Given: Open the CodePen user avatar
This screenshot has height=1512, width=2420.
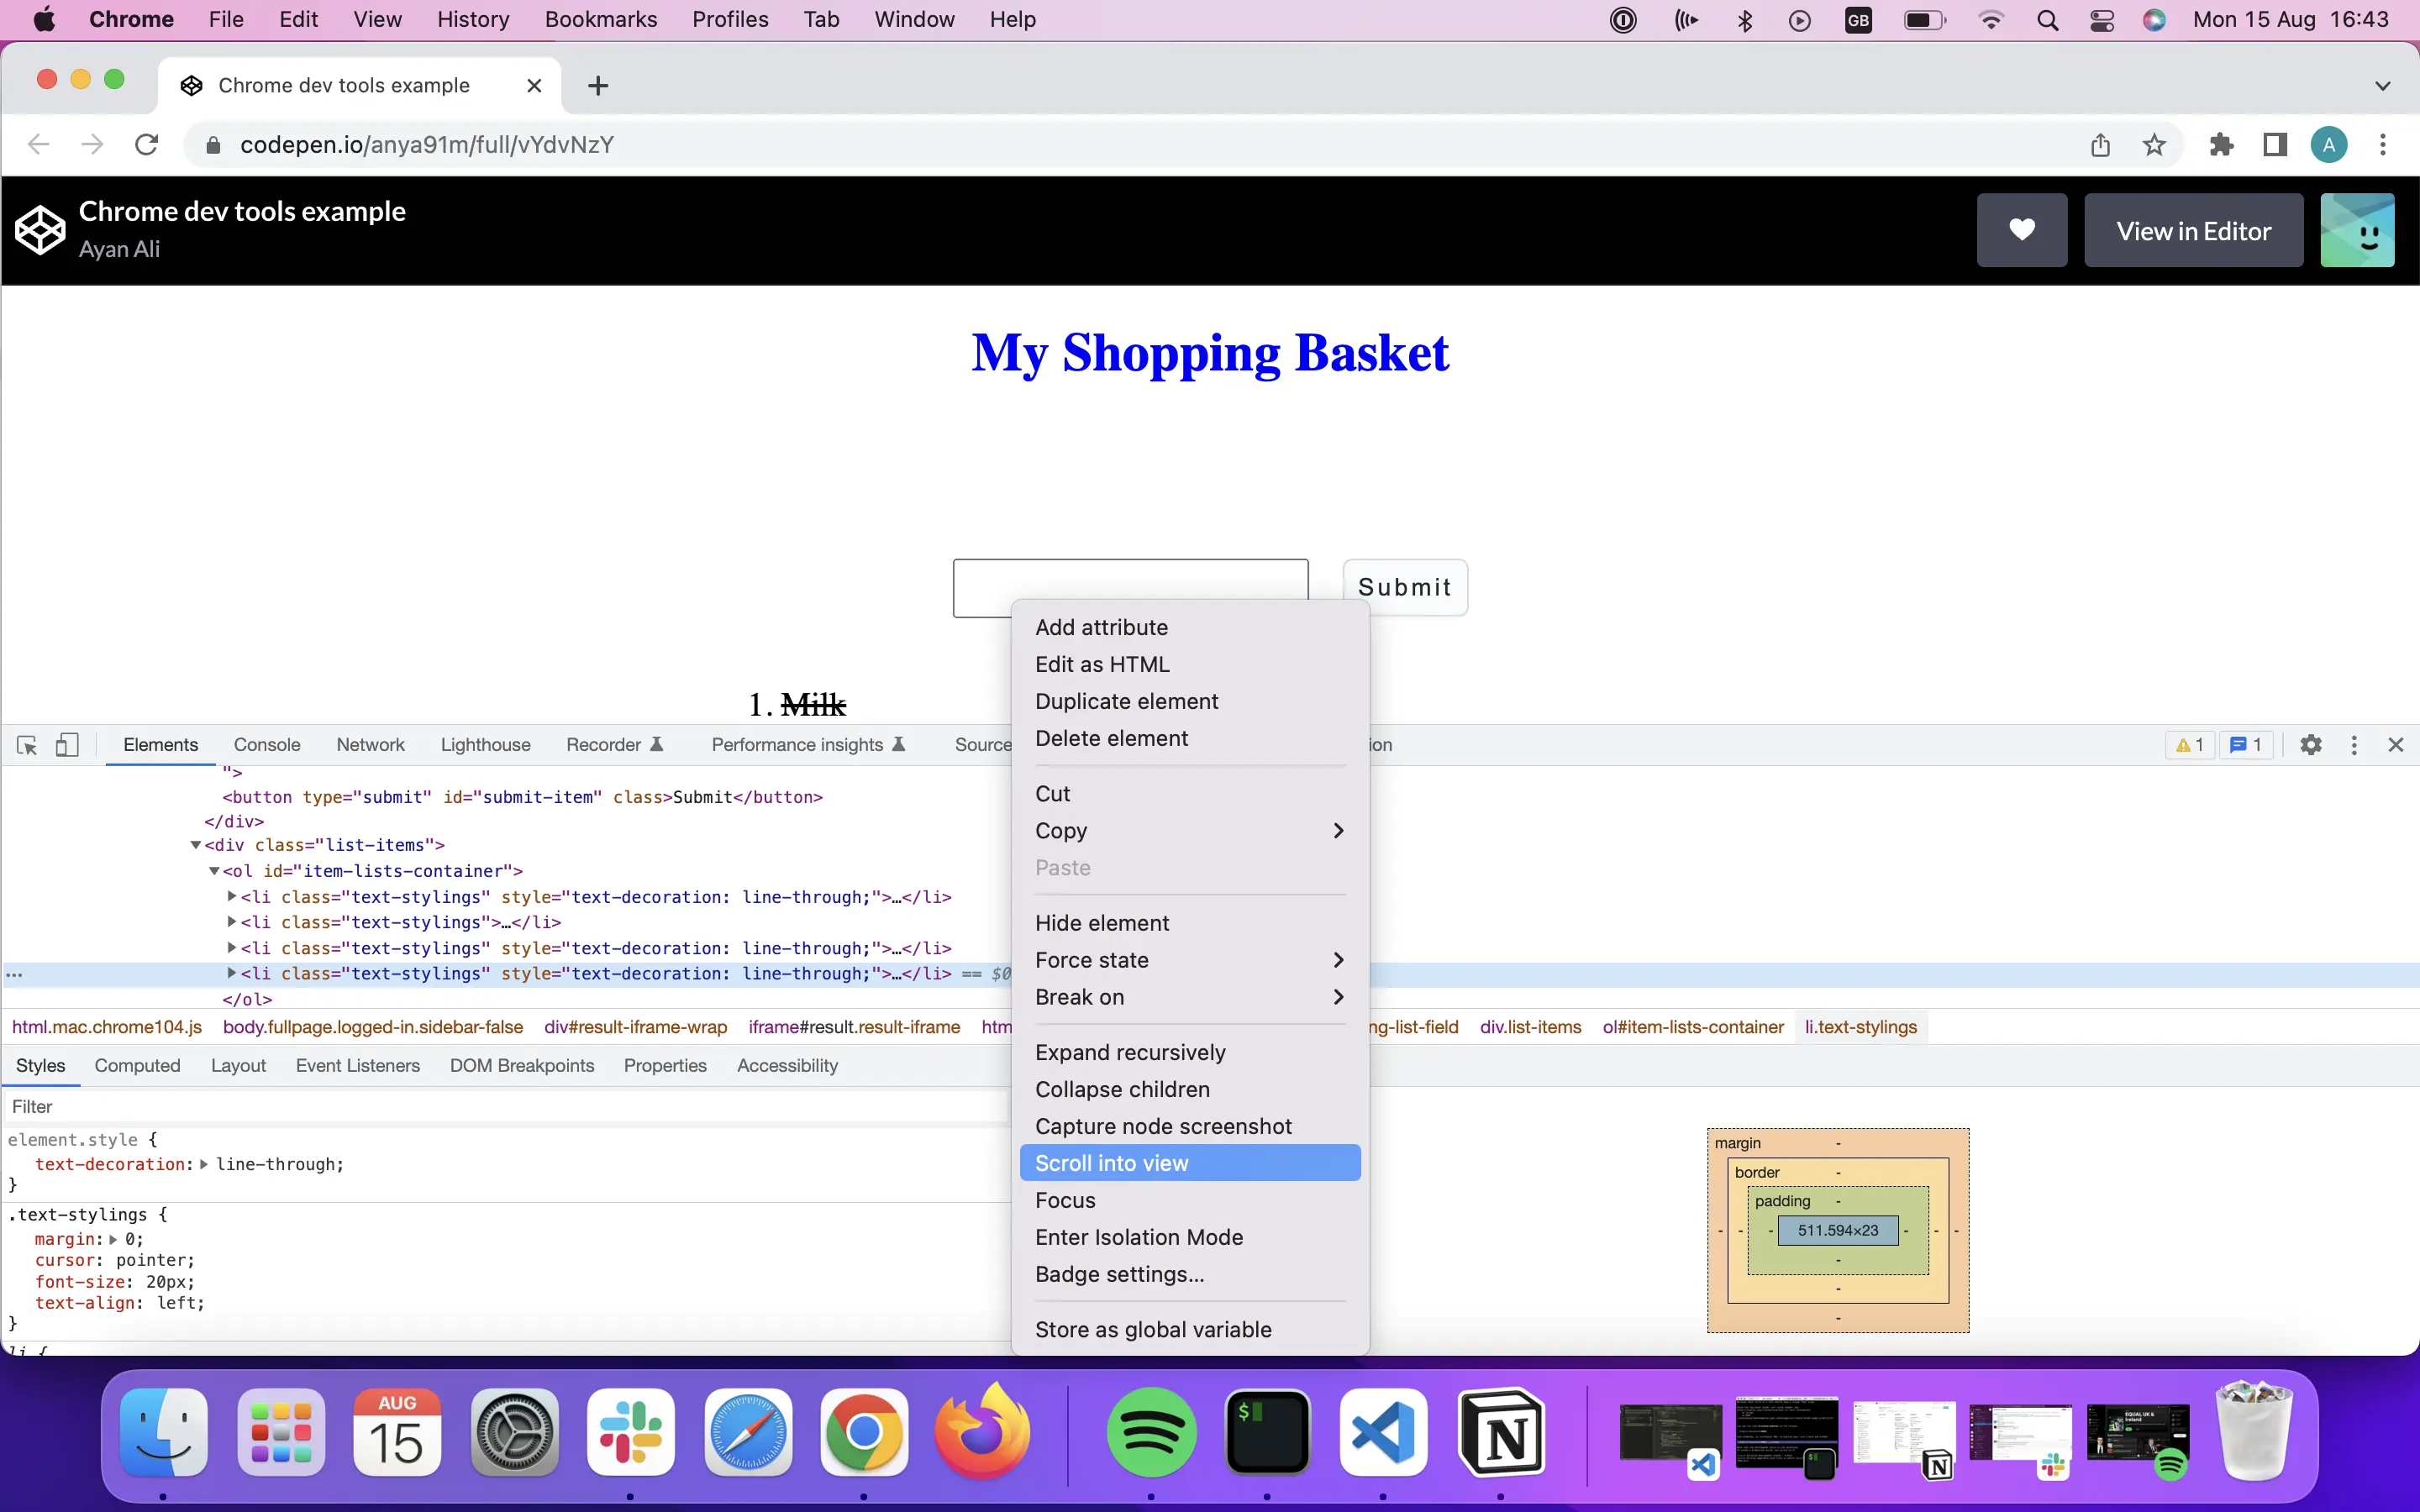Looking at the screenshot, I should pyautogui.click(x=2357, y=230).
